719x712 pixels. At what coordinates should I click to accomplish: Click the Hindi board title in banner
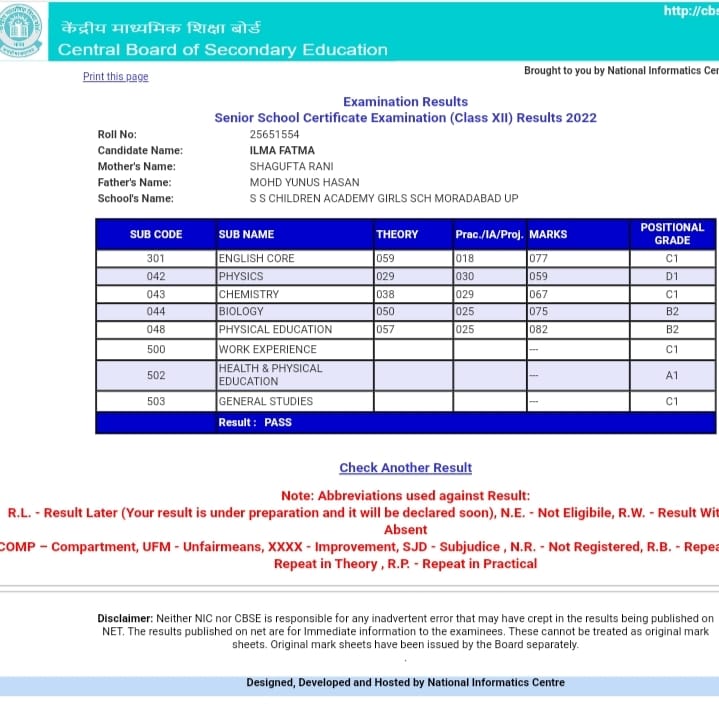click(161, 28)
